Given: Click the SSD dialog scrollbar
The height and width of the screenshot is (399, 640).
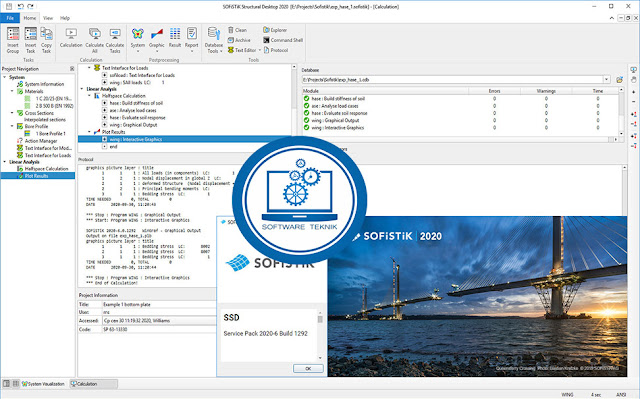Looking at the screenshot, I should pos(320,335).
